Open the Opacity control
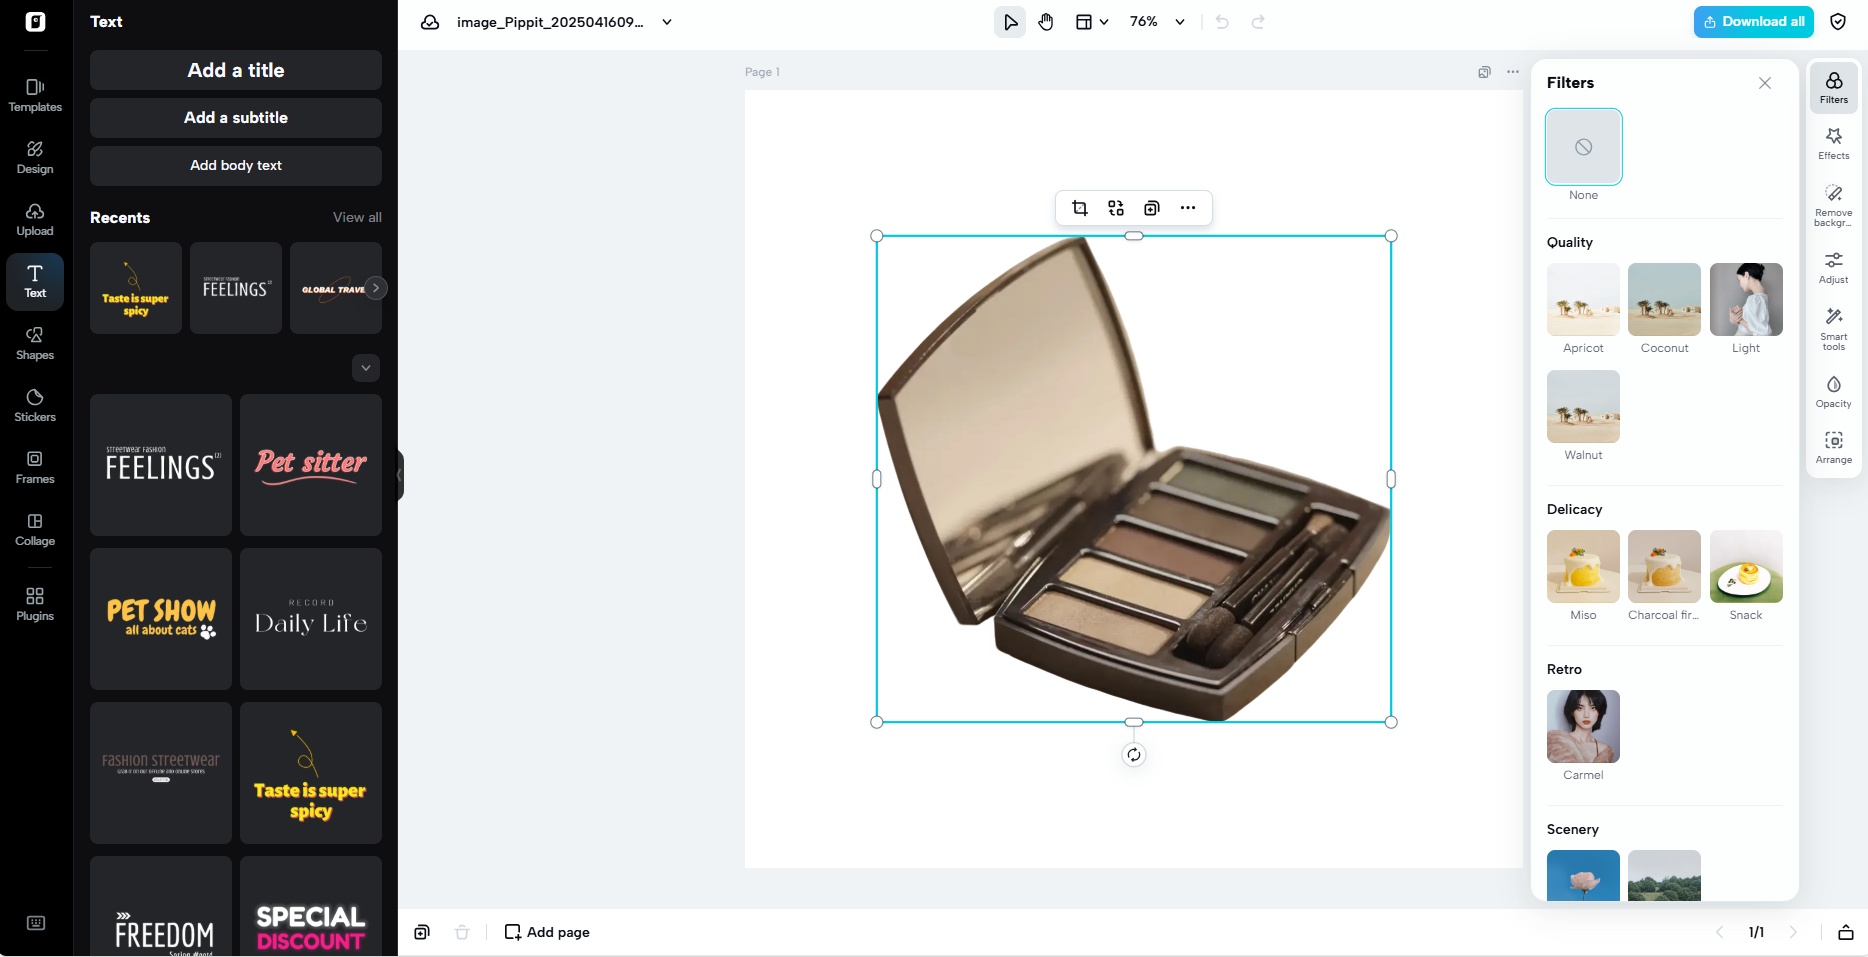The image size is (1868, 957). point(1834,392)
